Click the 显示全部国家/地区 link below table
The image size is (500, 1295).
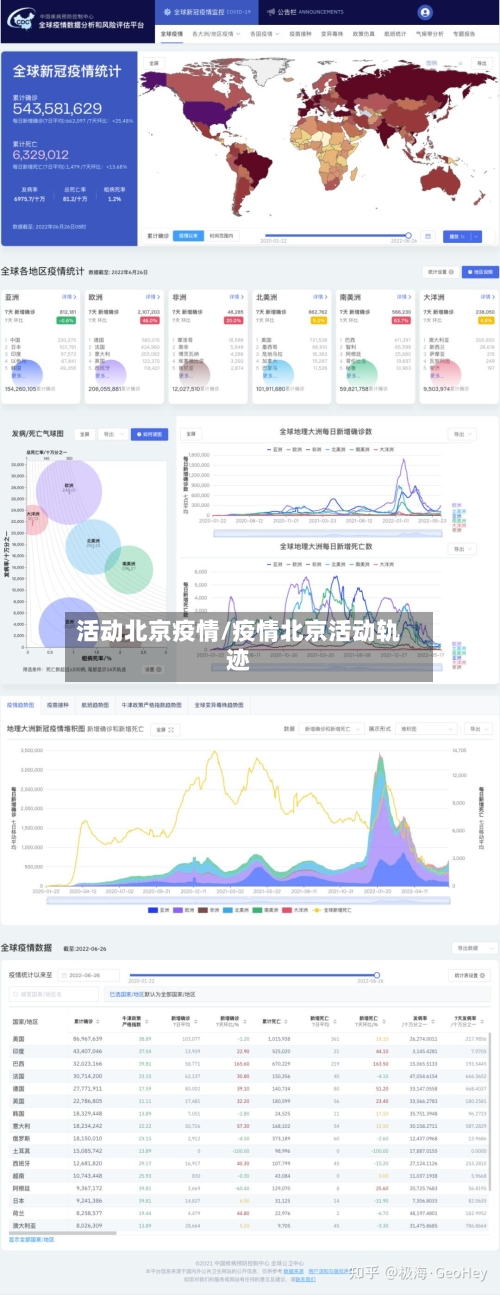coord(32,1239)
